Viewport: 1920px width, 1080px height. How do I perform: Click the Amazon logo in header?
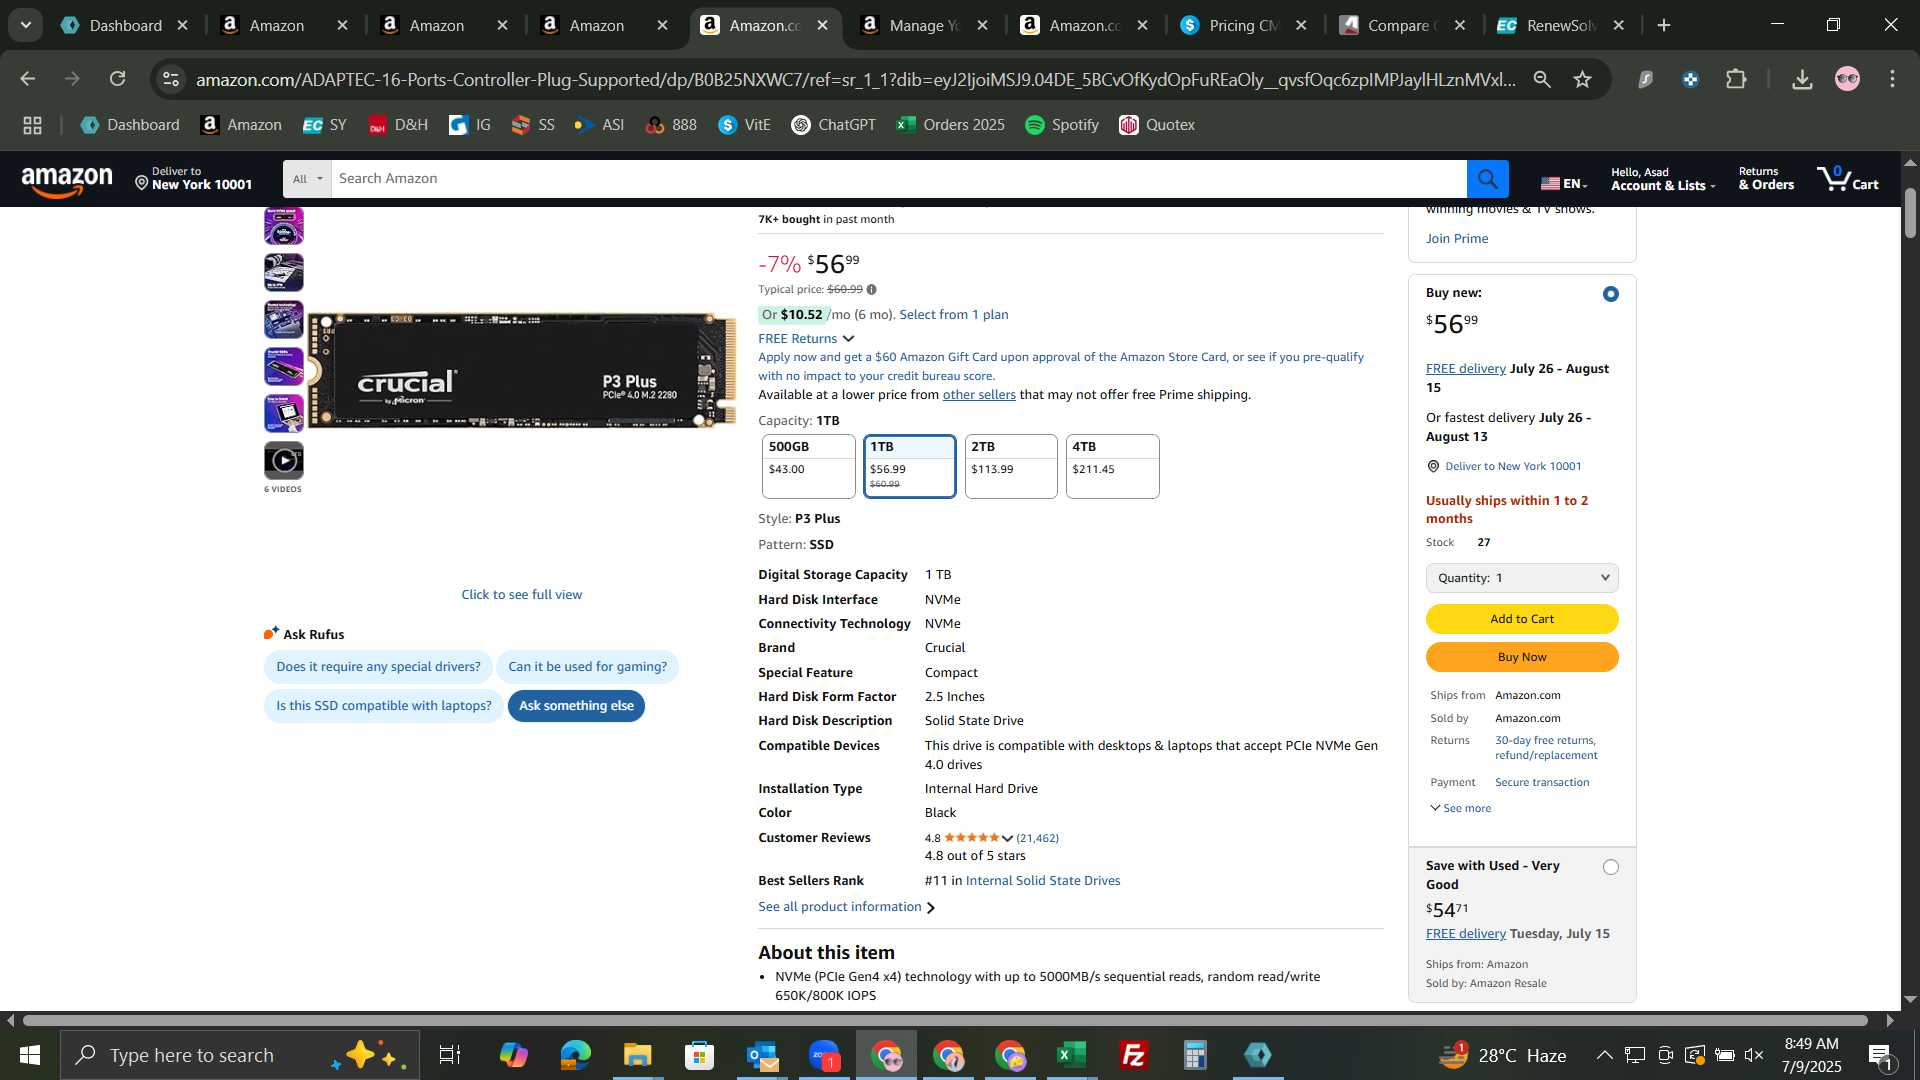pyautogui.click(x=67, y=181)
